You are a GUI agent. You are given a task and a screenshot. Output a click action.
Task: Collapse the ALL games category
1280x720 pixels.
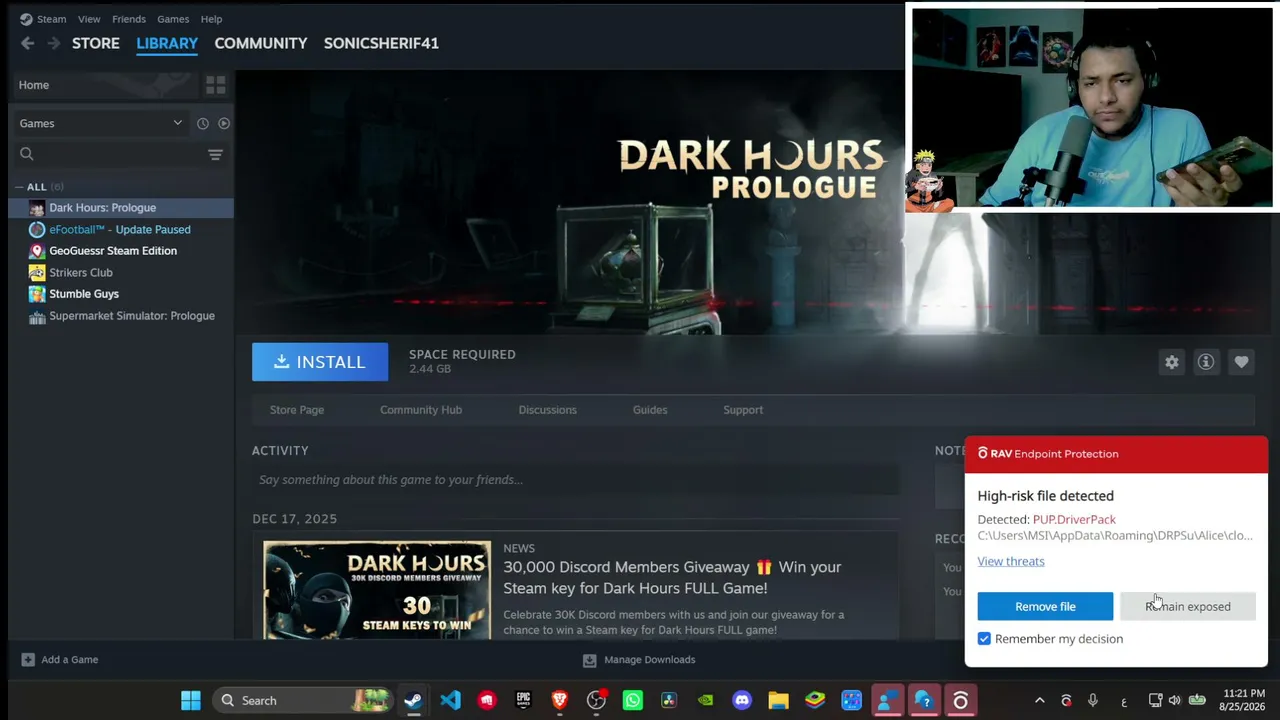[19, 187]
